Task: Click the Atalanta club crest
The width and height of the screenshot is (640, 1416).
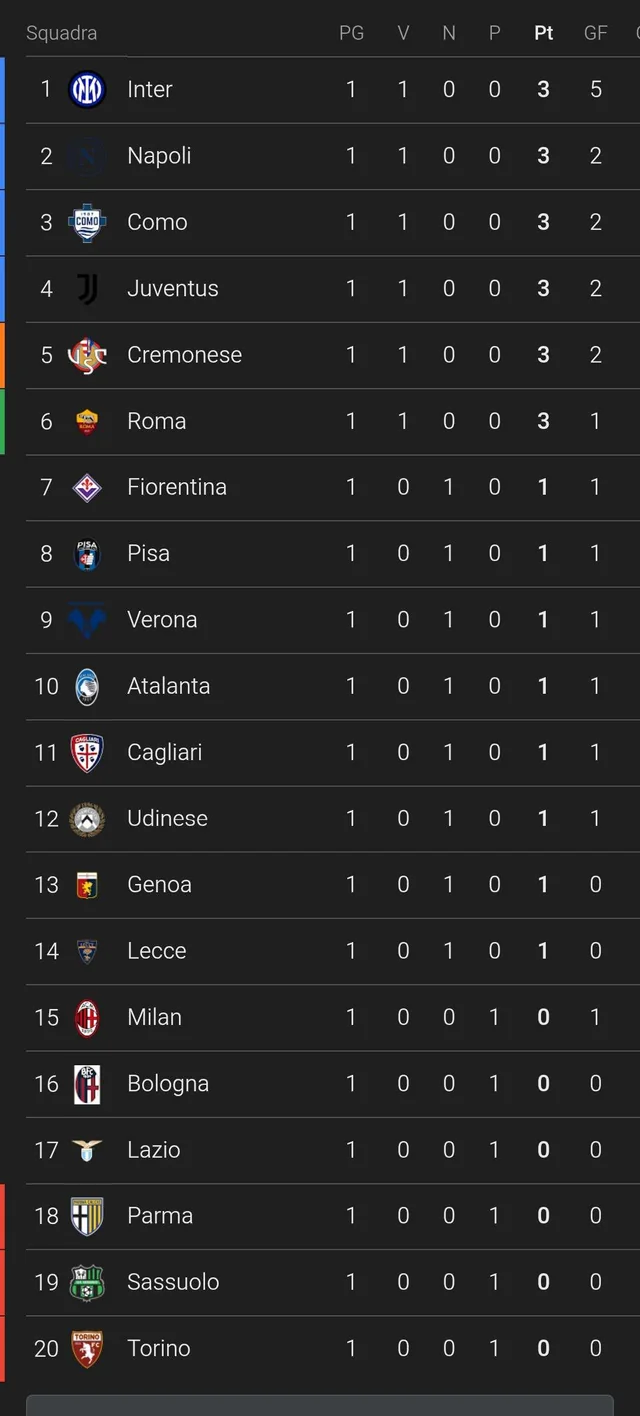Action: [87, 686]
